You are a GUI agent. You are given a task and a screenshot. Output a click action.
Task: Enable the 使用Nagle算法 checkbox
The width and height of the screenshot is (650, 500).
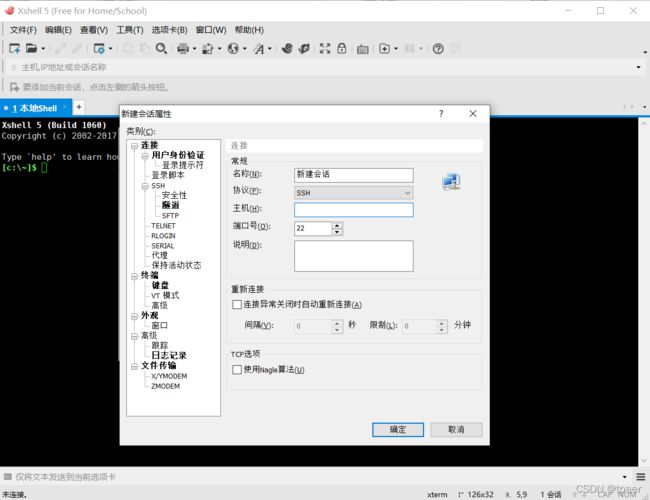click(237, 369)
